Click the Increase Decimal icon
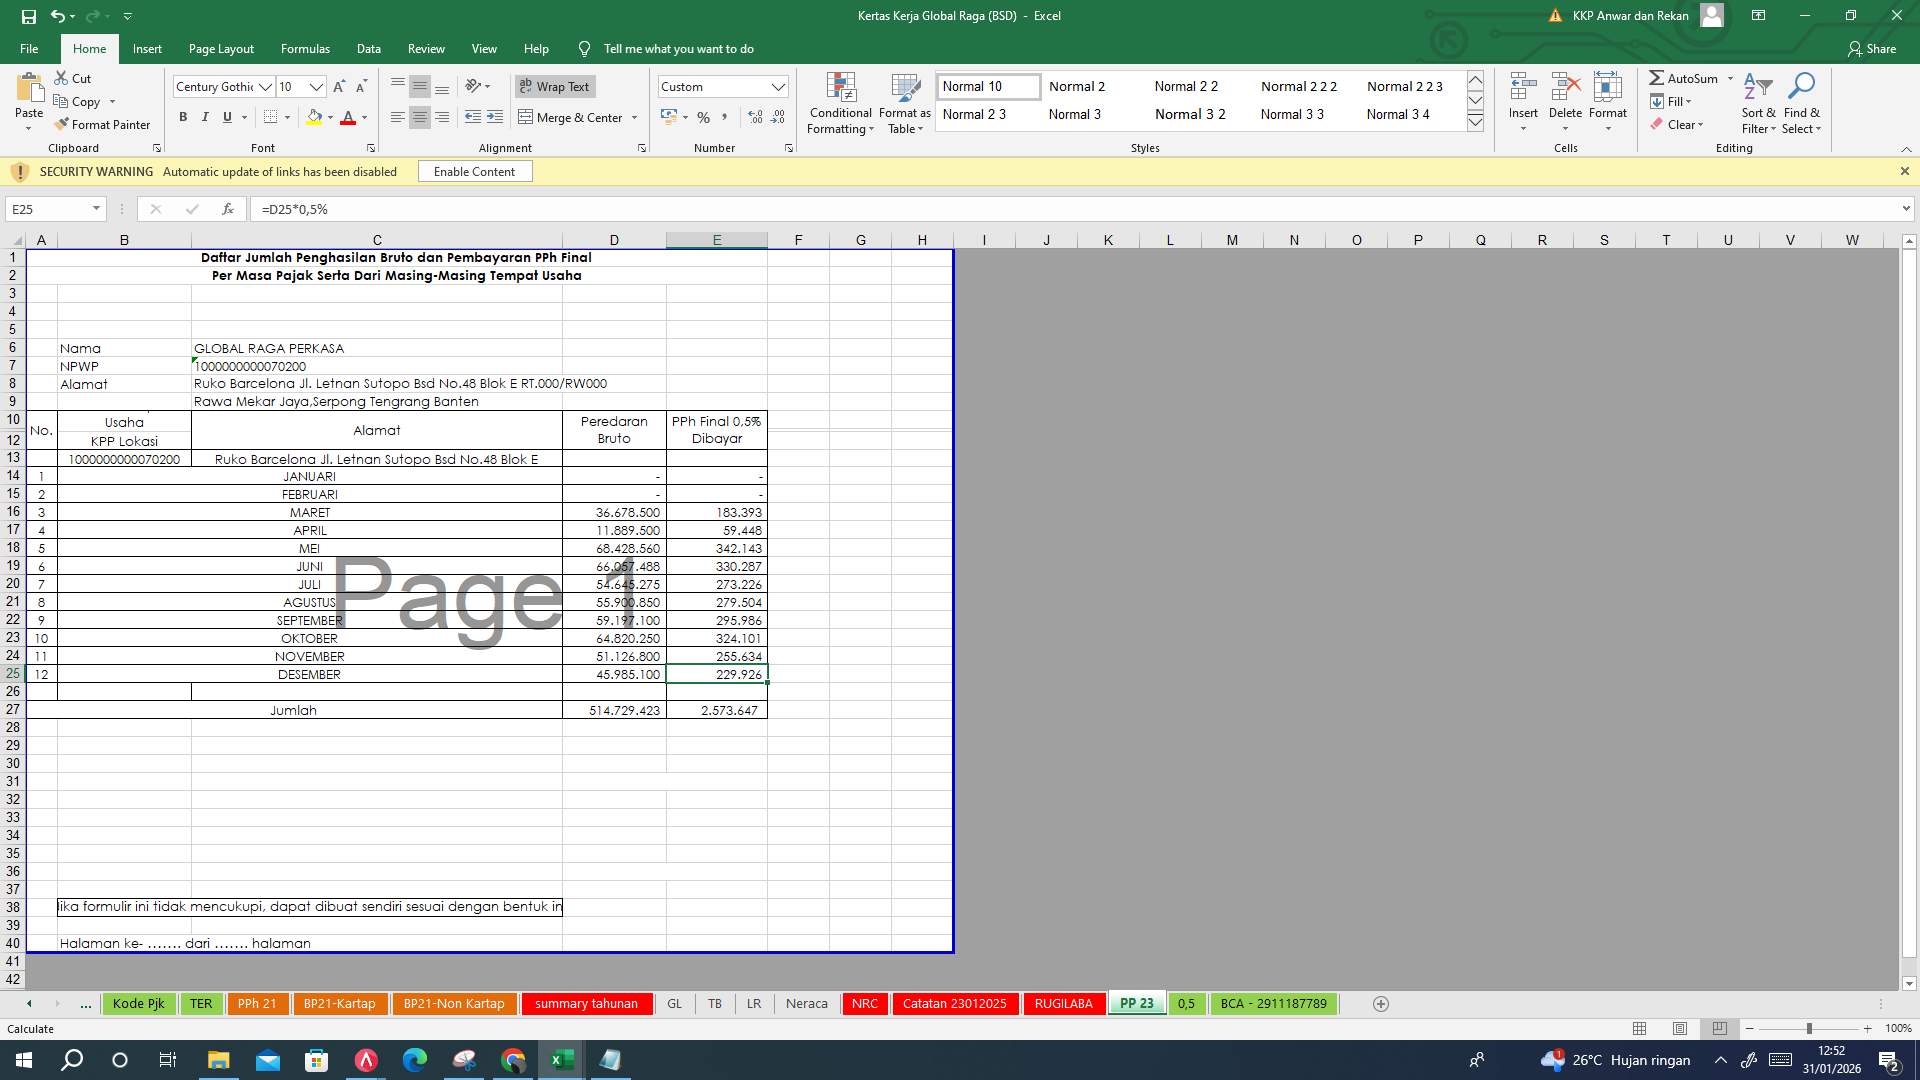1920x1080 pixels. (x=753, y=117)
